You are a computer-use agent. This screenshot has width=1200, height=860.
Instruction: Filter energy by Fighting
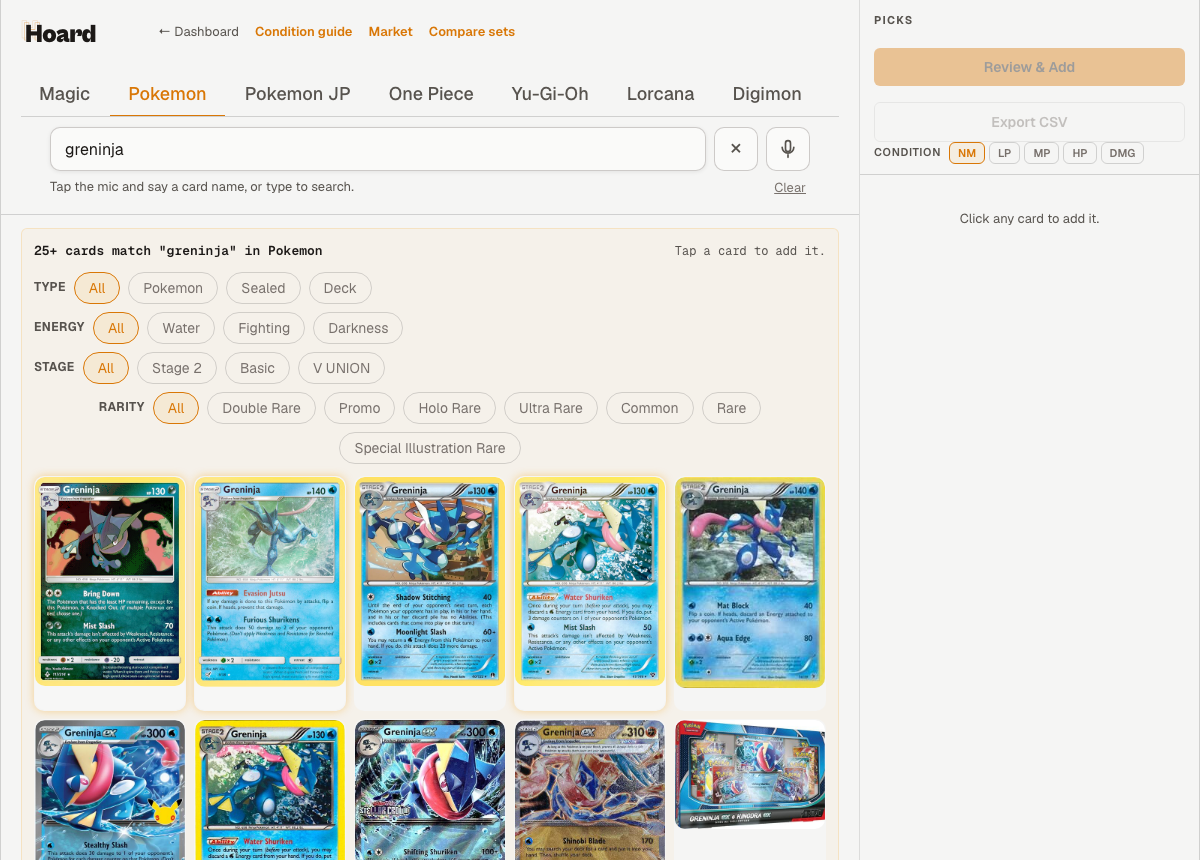tap(264, 328)
